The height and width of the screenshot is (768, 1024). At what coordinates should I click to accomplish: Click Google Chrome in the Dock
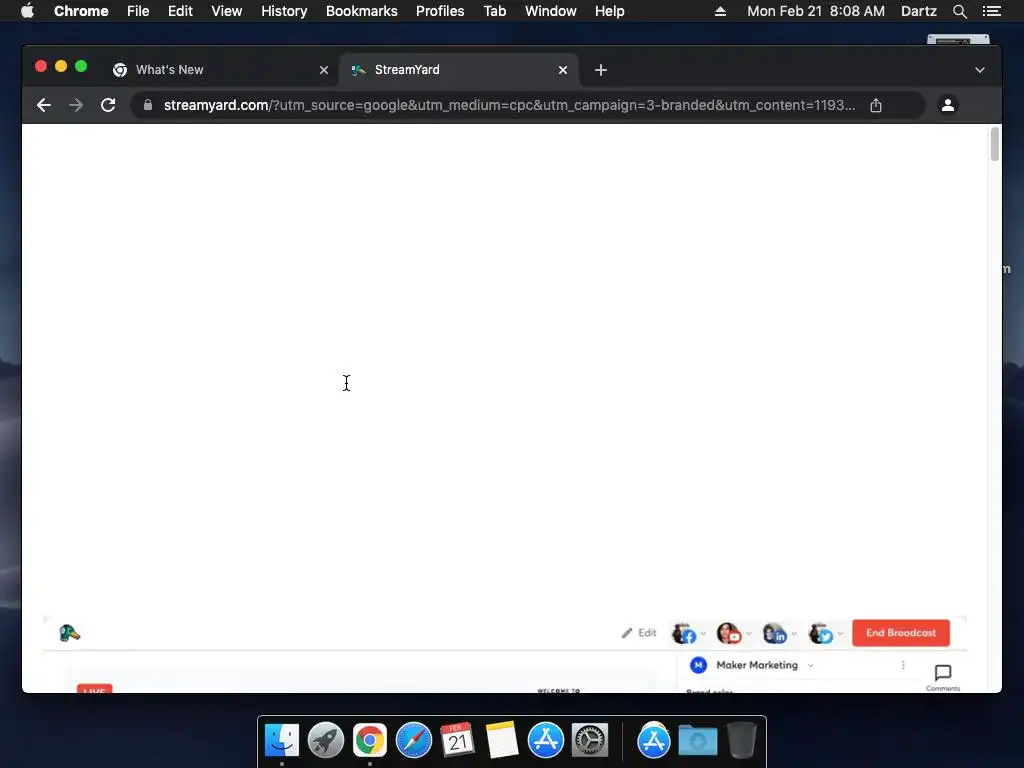tap(370, 740)
